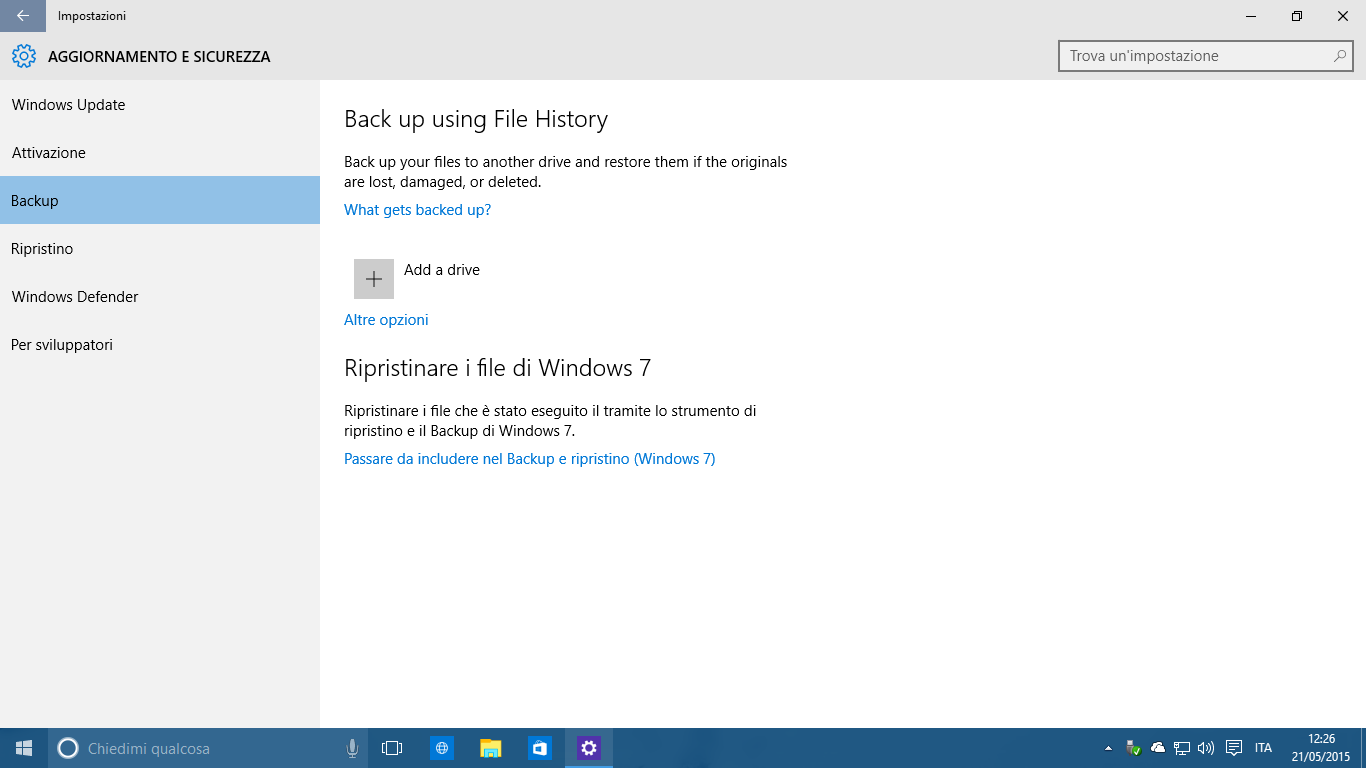Click the magnifier icon in the search box

(x=1340, y=56)
